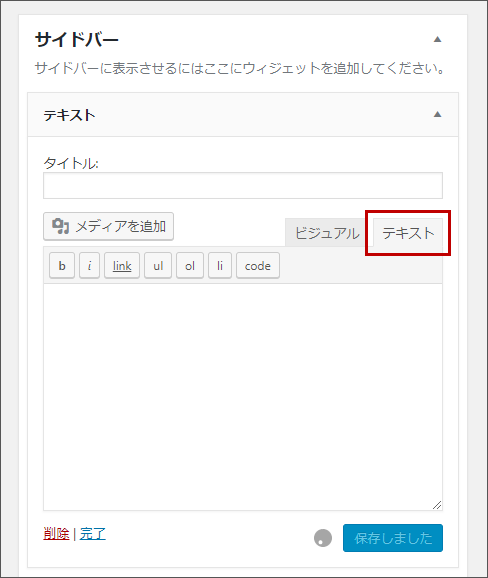Image resolution: width=488 pixels, height=578 pixels.
Task: Insert italic tag with i button
Action: (x=90, y=265)
